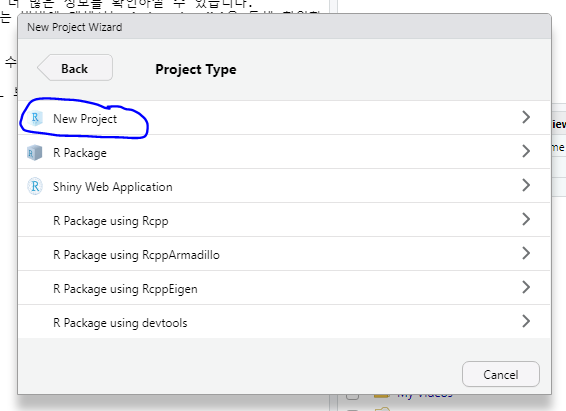This screenshot has width=566, height=411.
Task: Click the Shiny Web Application R icon
Action: pos(35,186)
